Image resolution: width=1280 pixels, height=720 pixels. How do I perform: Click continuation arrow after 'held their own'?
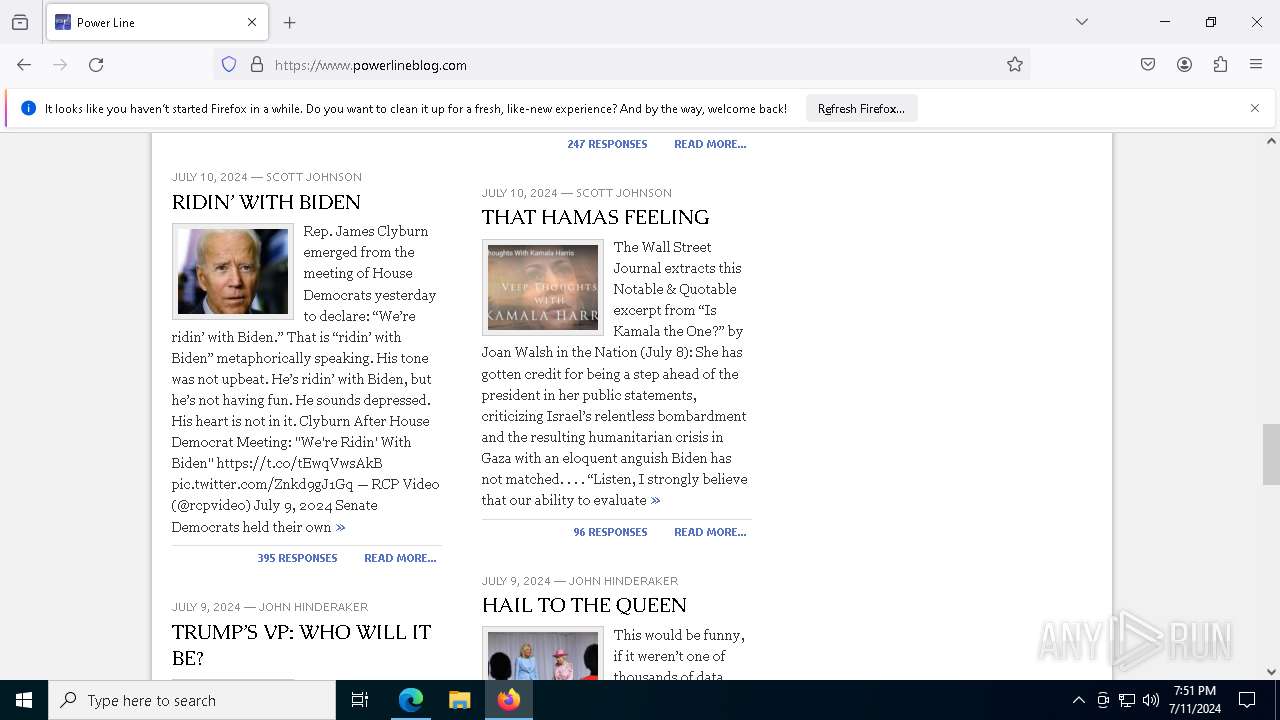(x=341, y=527)
